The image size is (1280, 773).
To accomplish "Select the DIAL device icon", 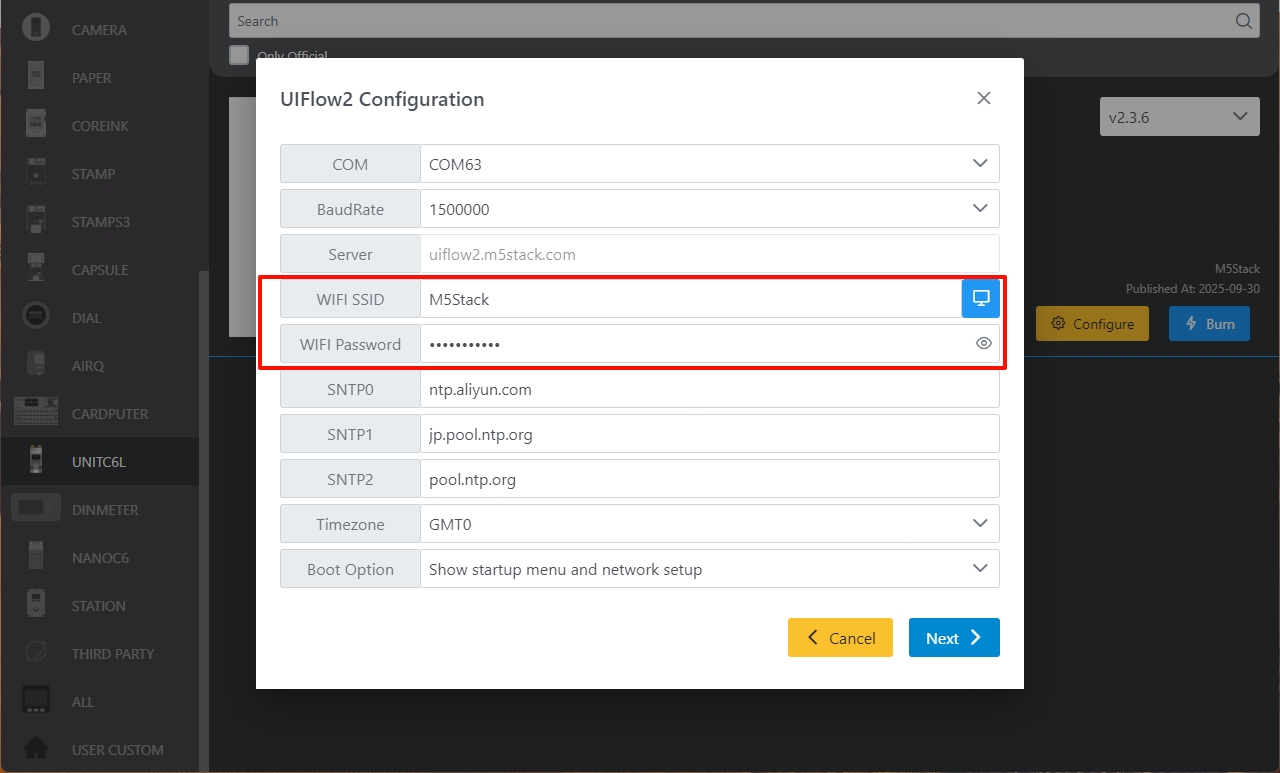I will click(36, 317).
